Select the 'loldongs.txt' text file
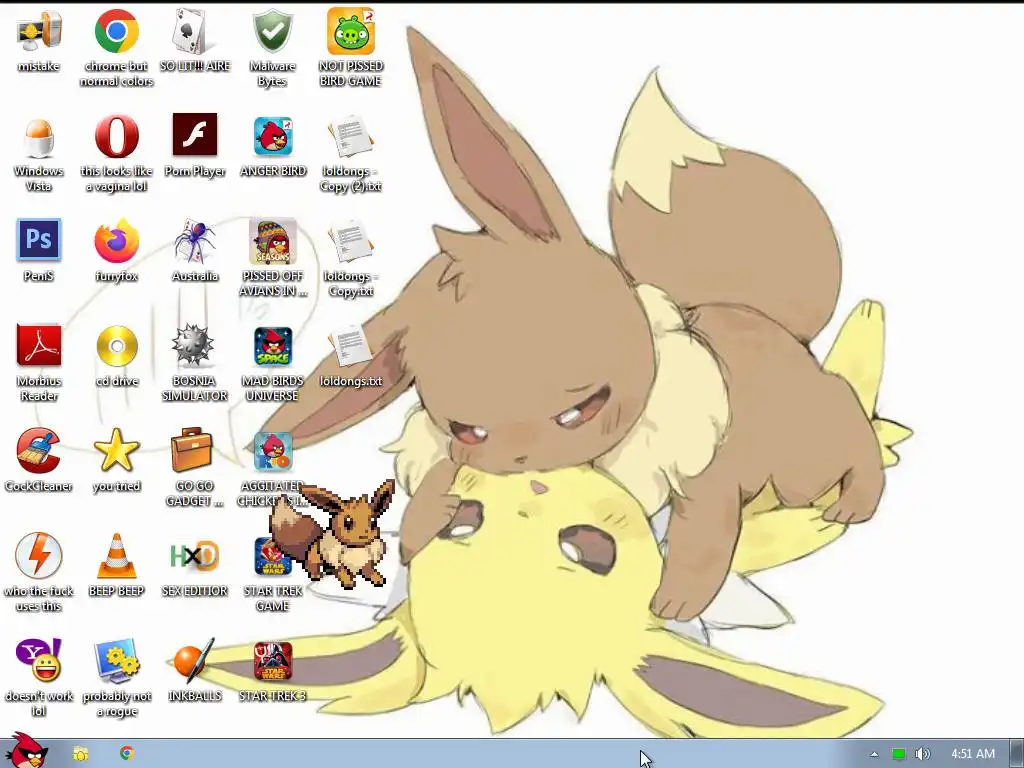The width and height of the screenshot is (1024, 768). 351,346
